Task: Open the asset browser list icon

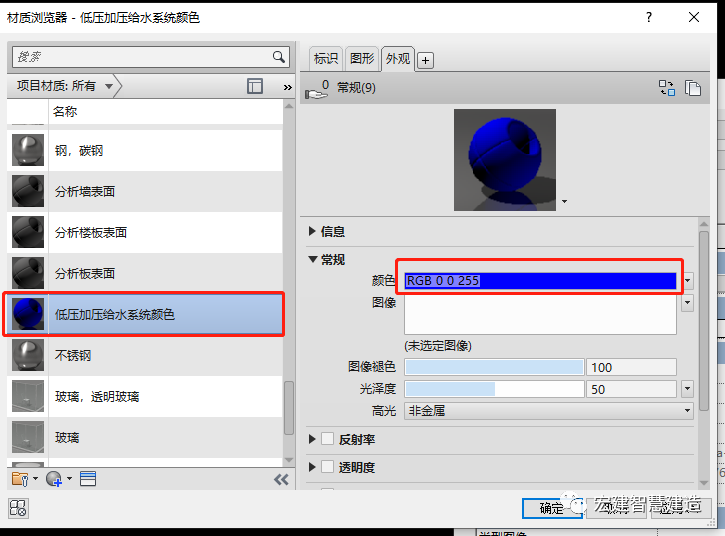Action: tap(88, 479)
